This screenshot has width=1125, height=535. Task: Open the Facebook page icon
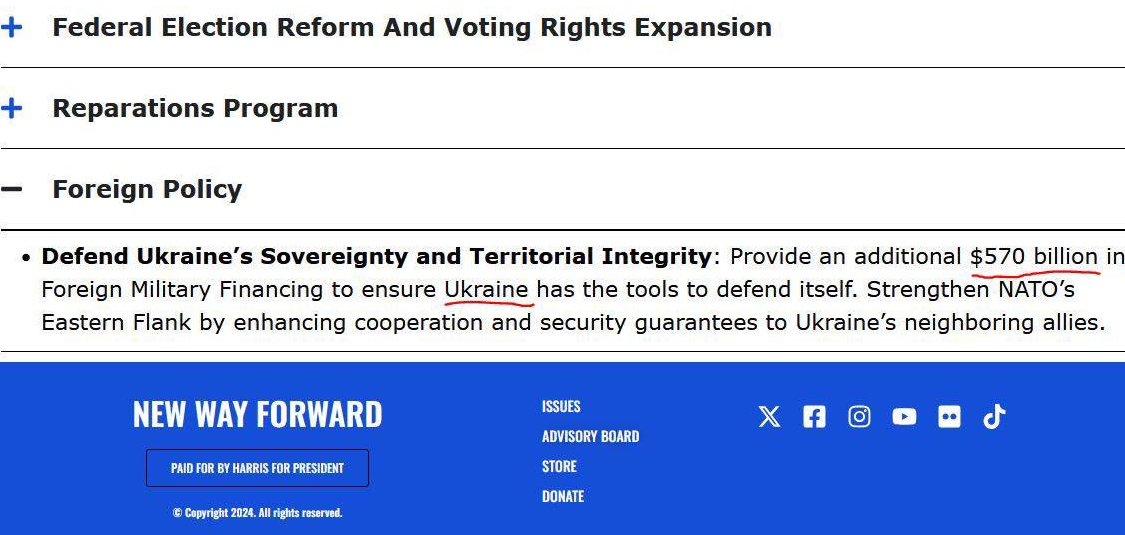[814, 417]
